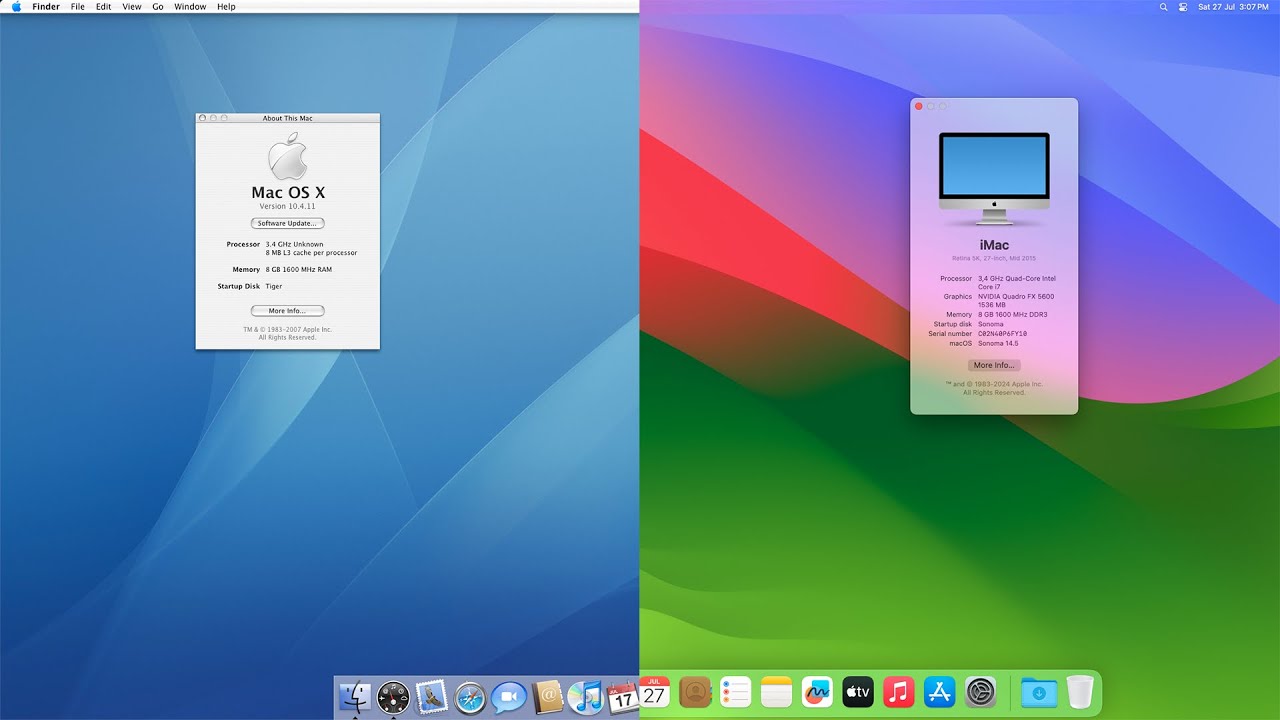Viewport: 1280px width, 720px height.
Task: Open the Apple menu in Tiger menu bar
Action: [16, 6]
